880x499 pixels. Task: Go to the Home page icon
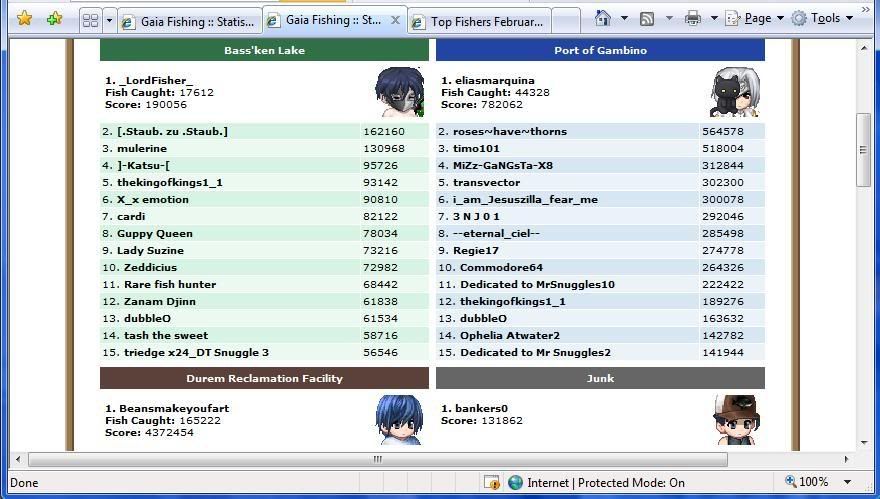[x=603, y=19]
